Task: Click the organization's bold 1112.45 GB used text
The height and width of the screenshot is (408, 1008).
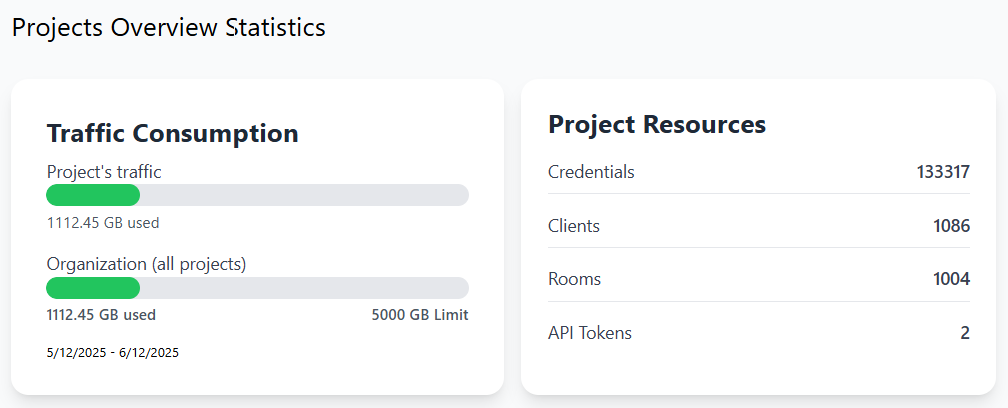Action: [x=101, y=315]
